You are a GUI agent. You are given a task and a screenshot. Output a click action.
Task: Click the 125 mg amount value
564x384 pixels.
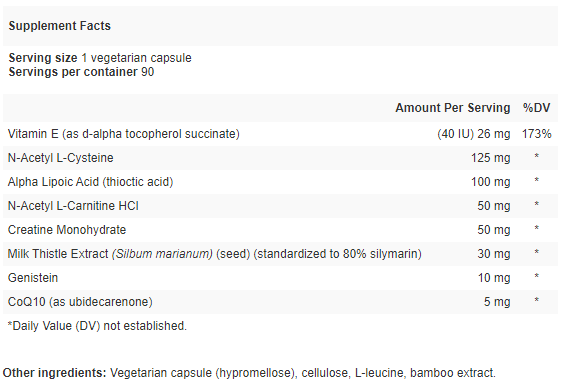click(x=491, y=158)
